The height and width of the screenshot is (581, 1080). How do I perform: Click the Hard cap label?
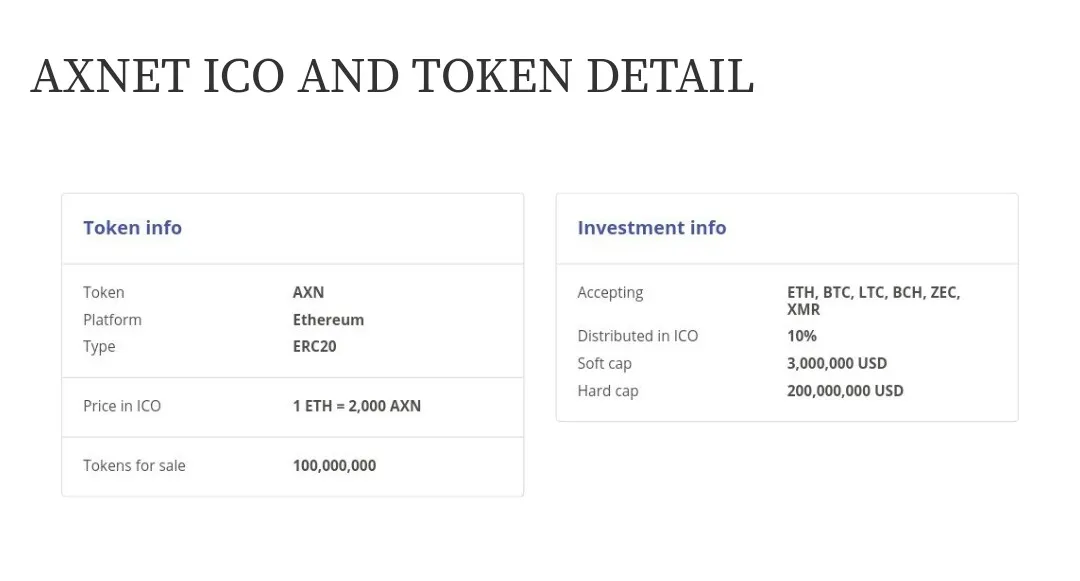608,392
